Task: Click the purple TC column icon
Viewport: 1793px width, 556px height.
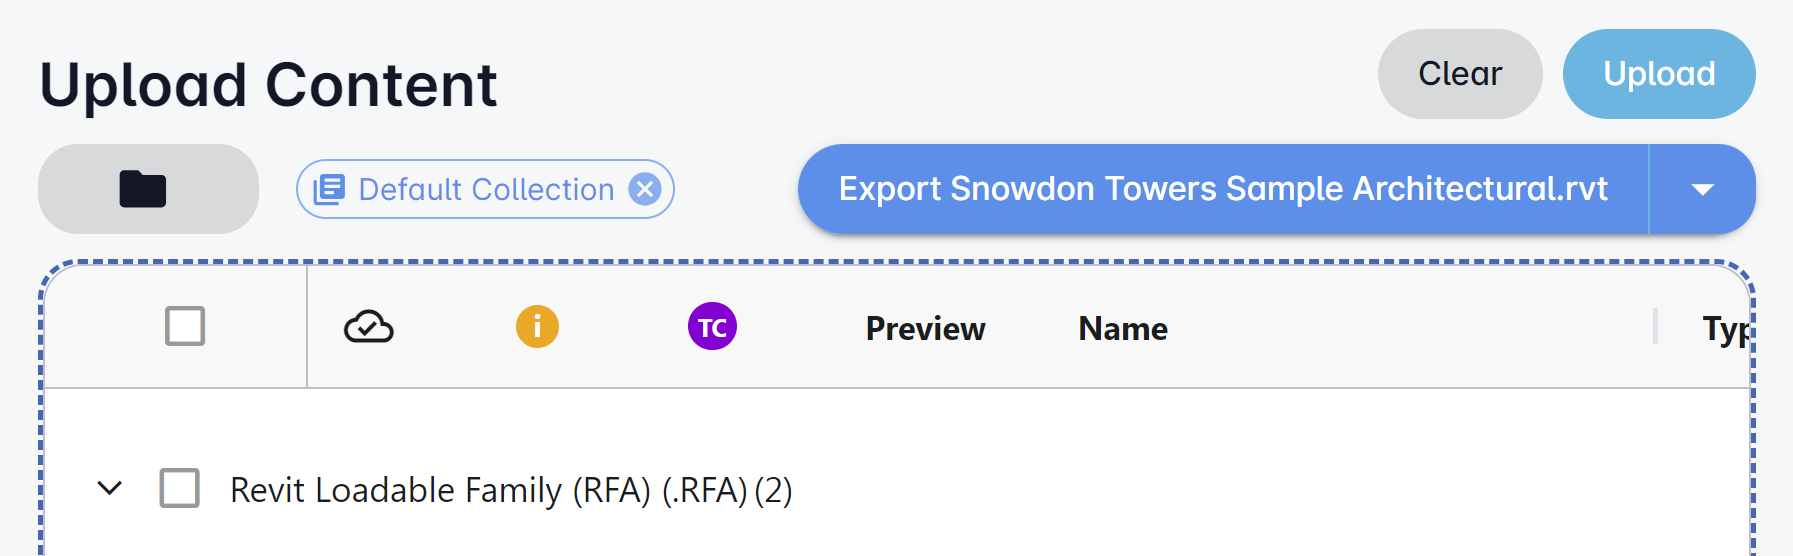Action: (712, 327)
